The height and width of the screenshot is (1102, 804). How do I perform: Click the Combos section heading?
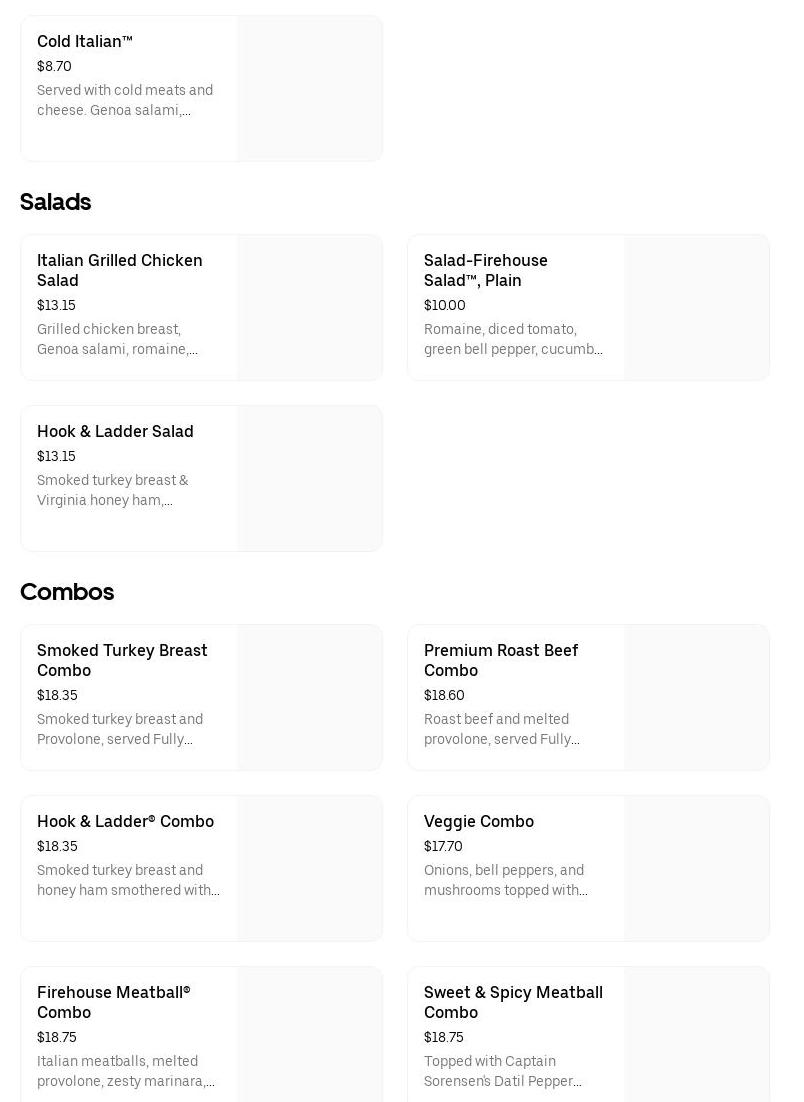(67, 592)
